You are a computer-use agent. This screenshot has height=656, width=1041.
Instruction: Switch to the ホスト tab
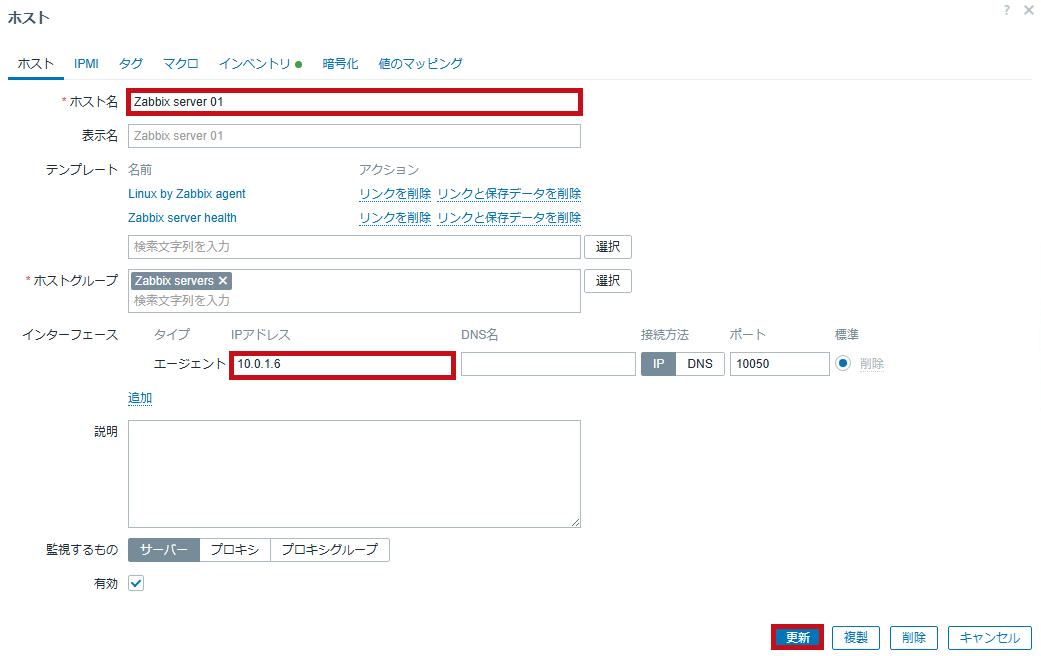click(x=35, y=64)
